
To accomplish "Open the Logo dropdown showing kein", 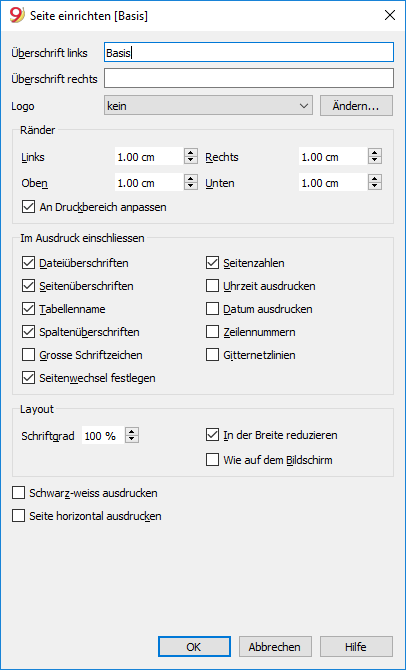I will coord(209,106).
